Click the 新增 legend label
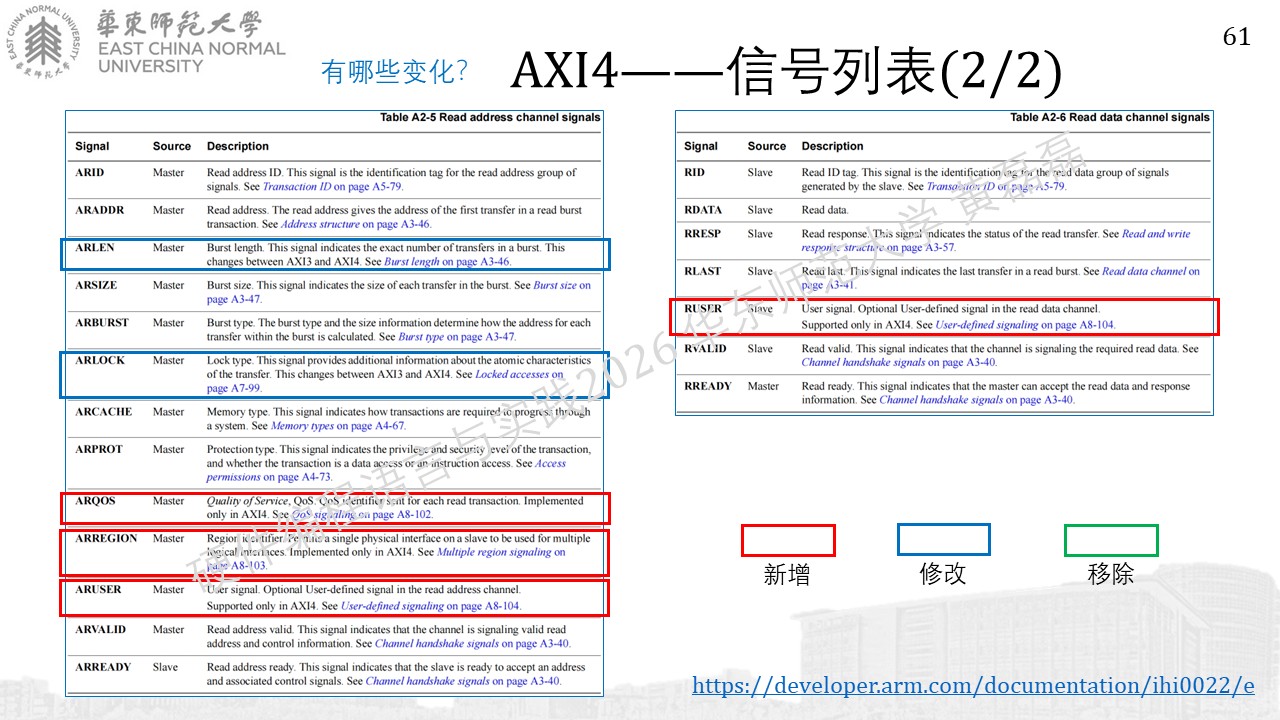Screen dimensions: 1280x720 (787, 574)
